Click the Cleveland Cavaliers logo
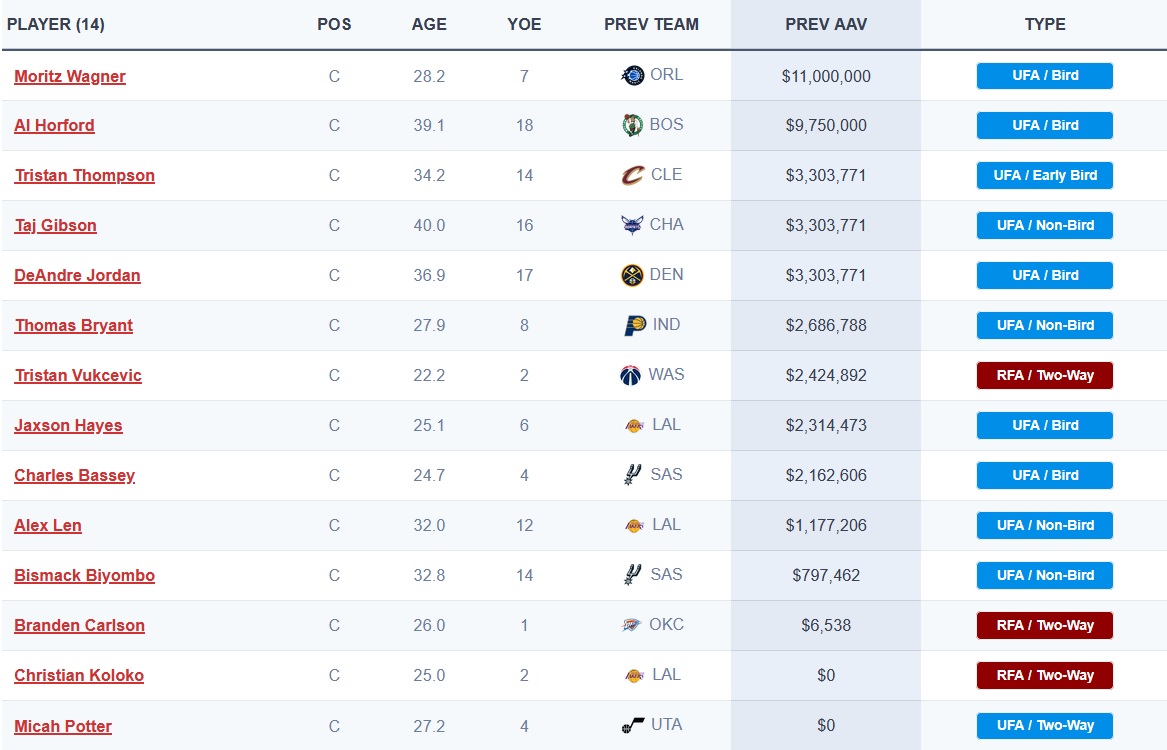1167x750 pixels. (x=633, y=175)
